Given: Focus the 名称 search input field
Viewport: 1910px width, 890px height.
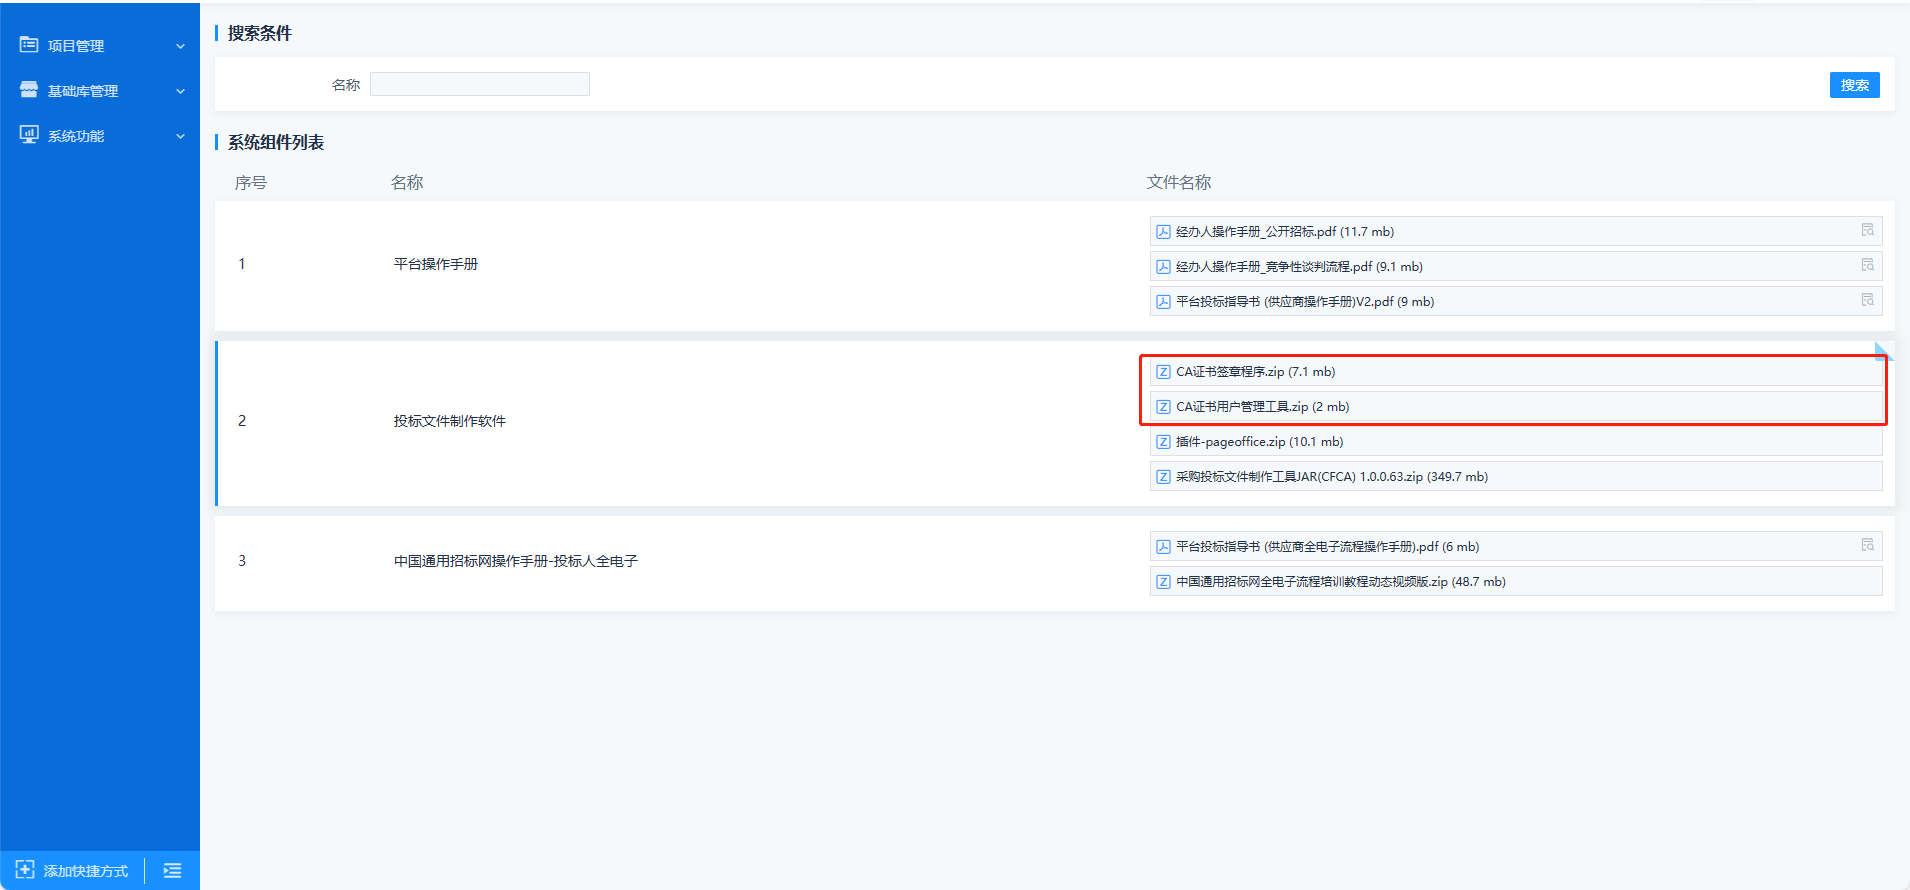Looking at the screenshot, I should (x=479, y=85).
